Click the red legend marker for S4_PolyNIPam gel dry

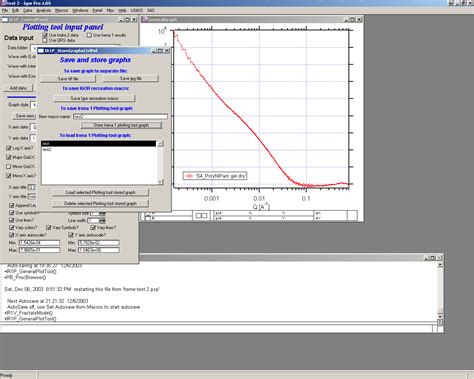click(x=189, y=176)
